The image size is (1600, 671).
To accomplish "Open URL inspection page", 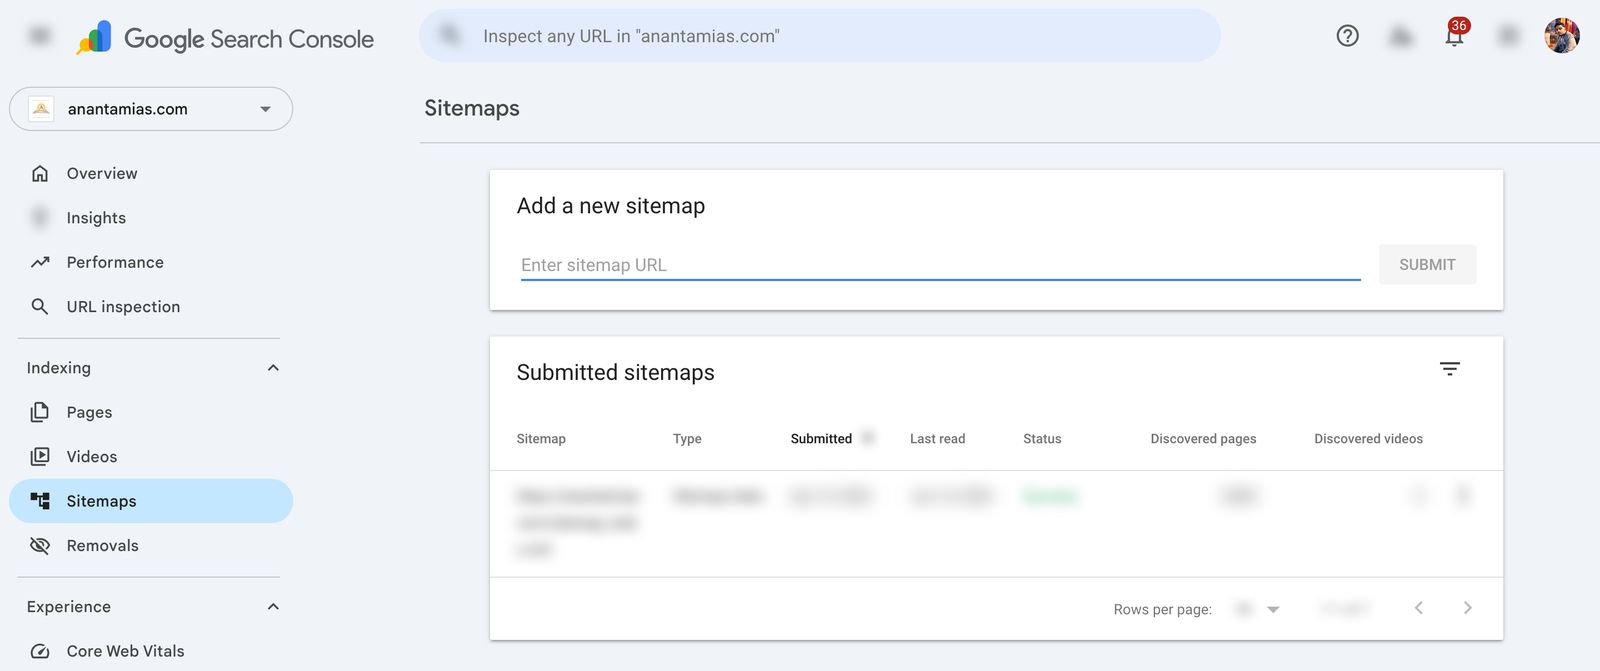I will click(151, 306).
